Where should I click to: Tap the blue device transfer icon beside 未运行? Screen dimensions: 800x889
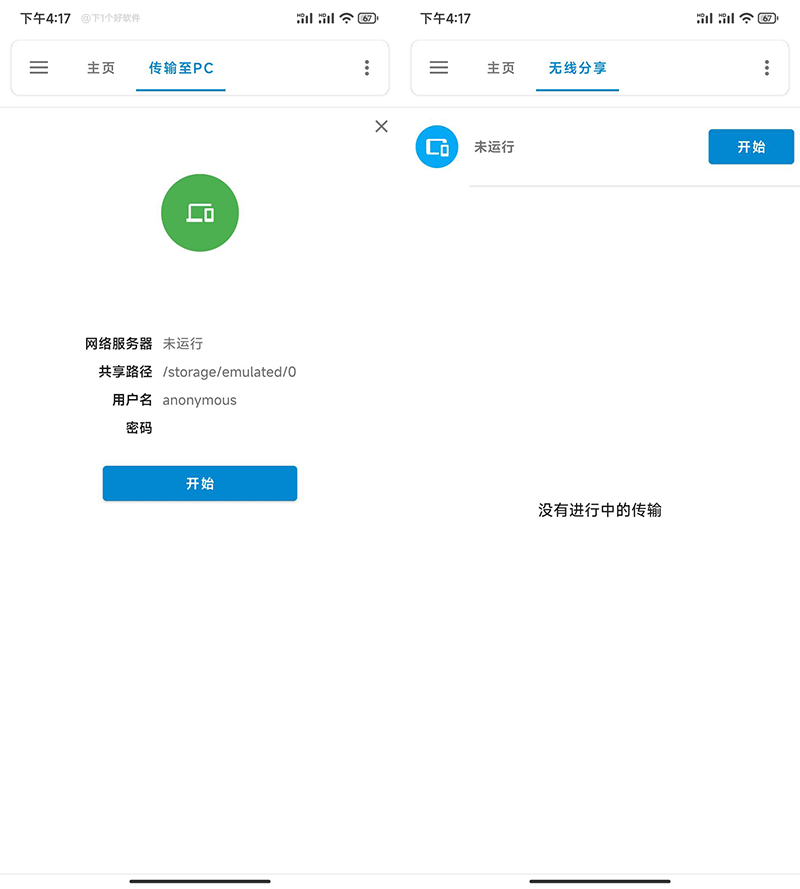point(436,146)
